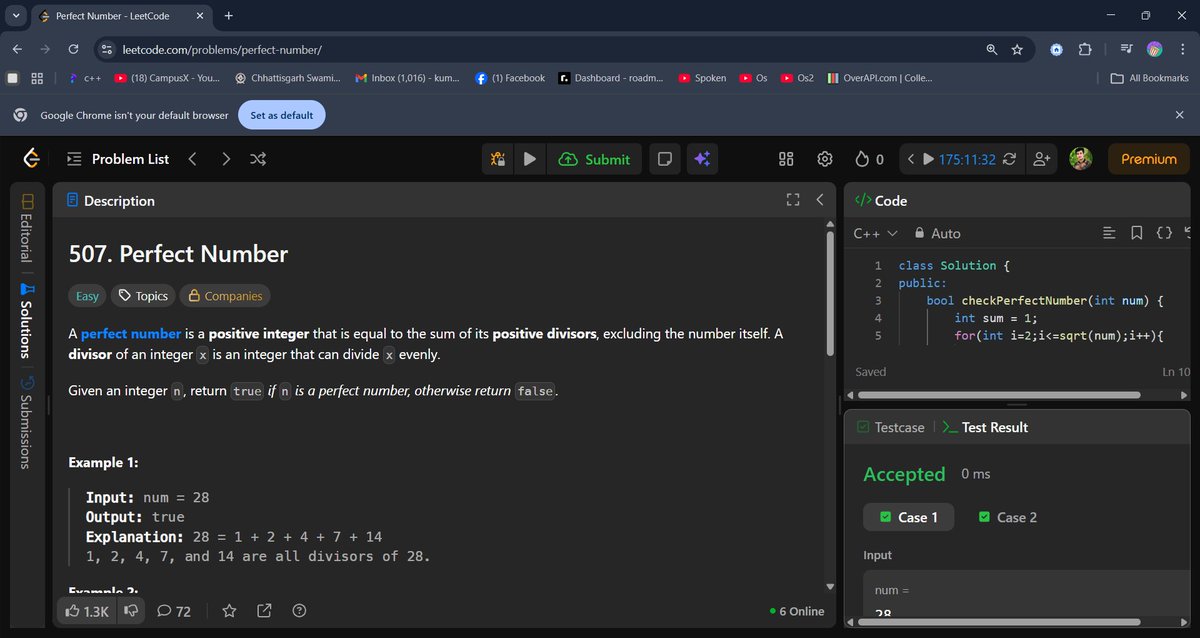1200x638 pixels.
Task: Open the Companies tag
Action: [x=225, y=296]
